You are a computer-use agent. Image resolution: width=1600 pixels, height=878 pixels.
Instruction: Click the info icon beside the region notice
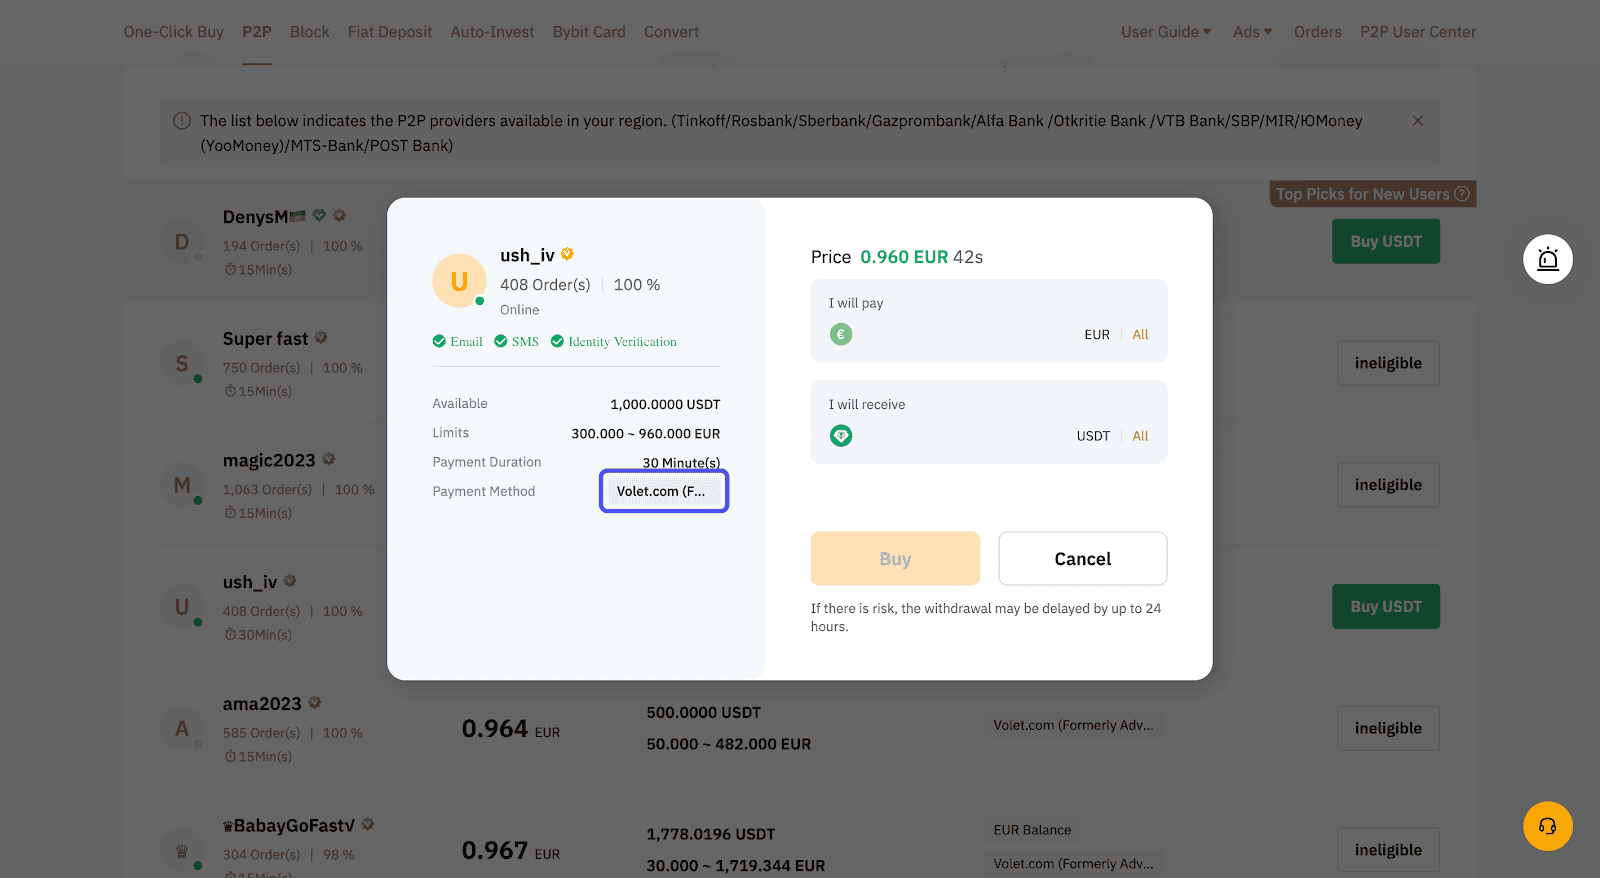point(182,121)
